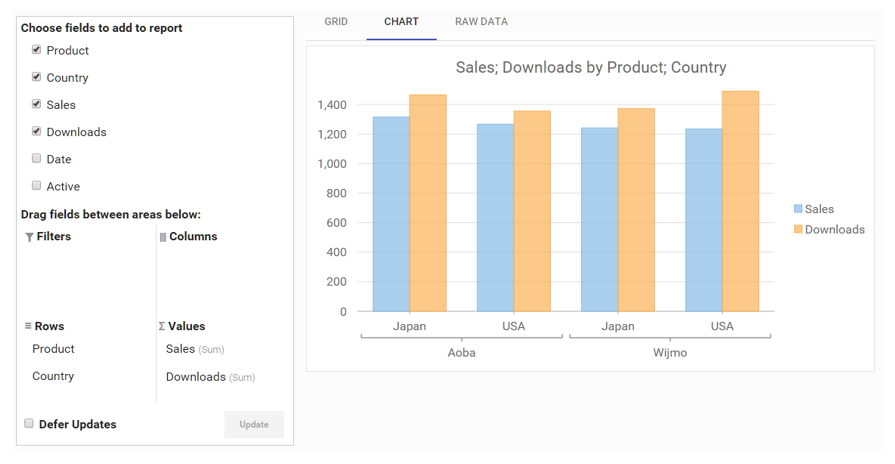Uncheck the Product field checkbox
Viewport: 895px width, 464px height.
(37, 50)
